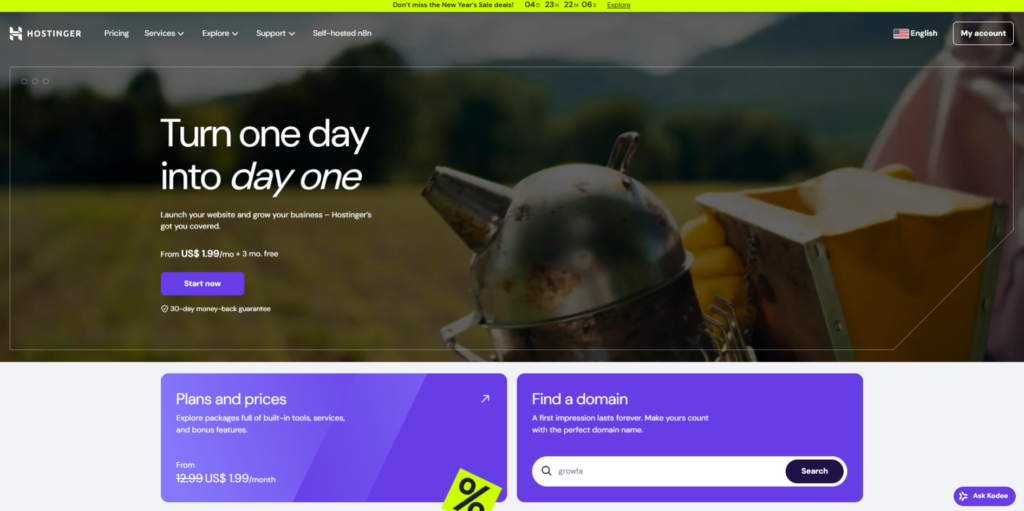Image resolution: width=1024 pixels, height=511 pixels.
Task: Click the Hostinger logo icon
Action: point(16,33)
